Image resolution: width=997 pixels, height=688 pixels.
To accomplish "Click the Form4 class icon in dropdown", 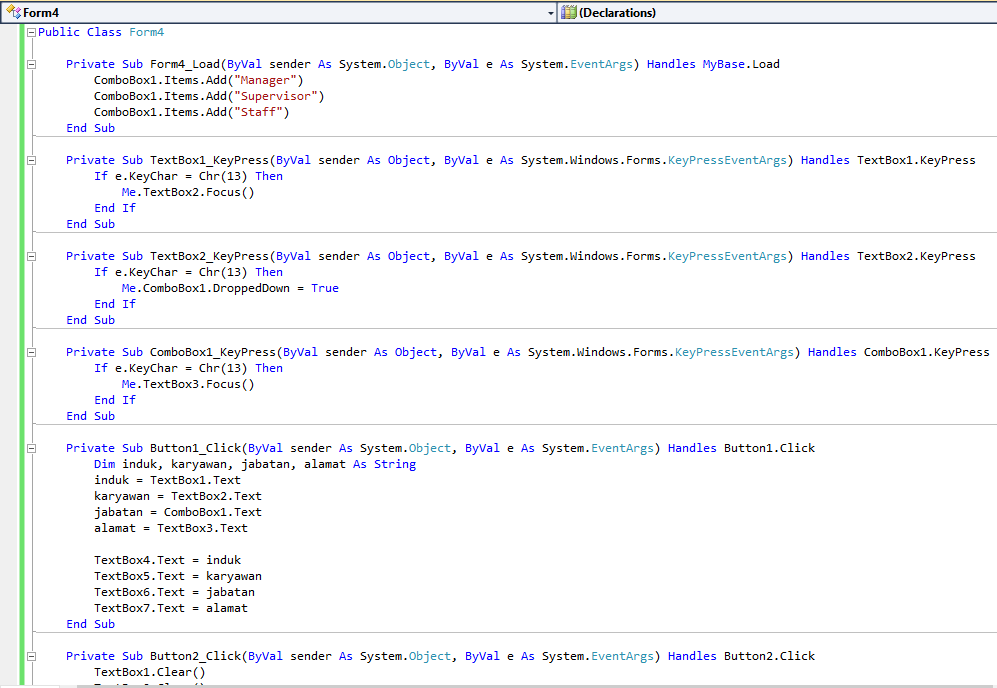I will point(13,12).
